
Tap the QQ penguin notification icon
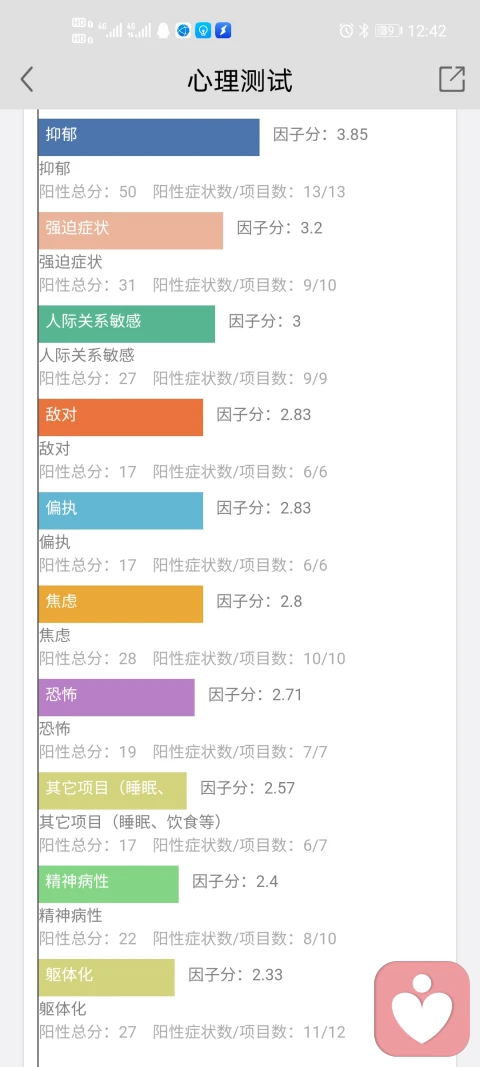pyautogui.click(x=163, y=31)
